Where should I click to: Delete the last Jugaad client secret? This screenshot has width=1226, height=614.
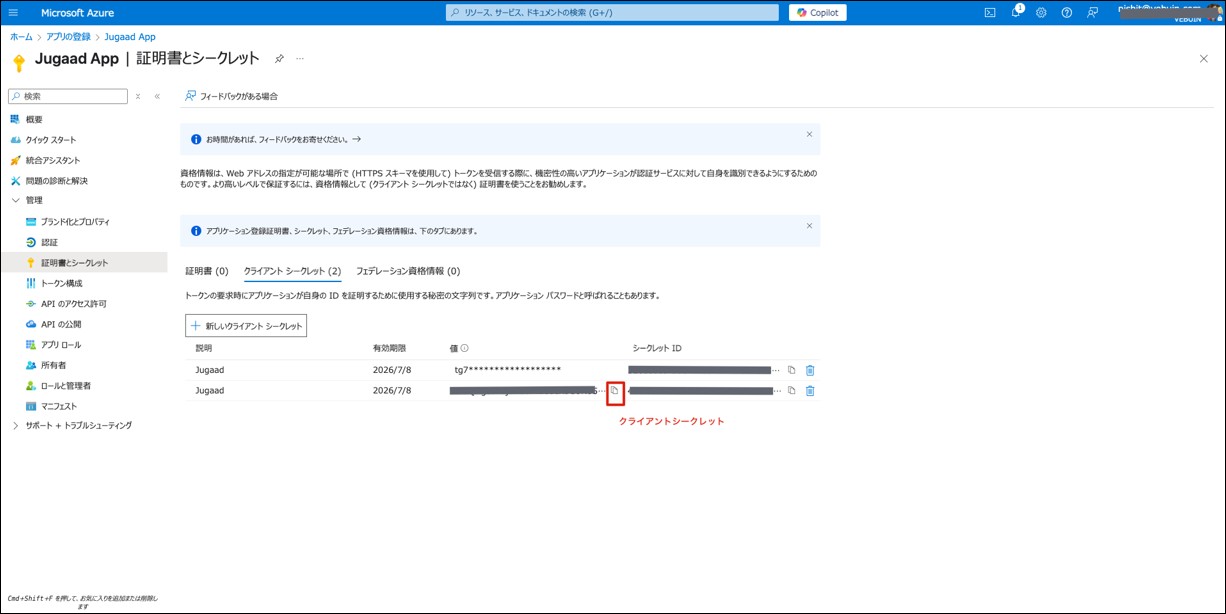tap(810, 391)
